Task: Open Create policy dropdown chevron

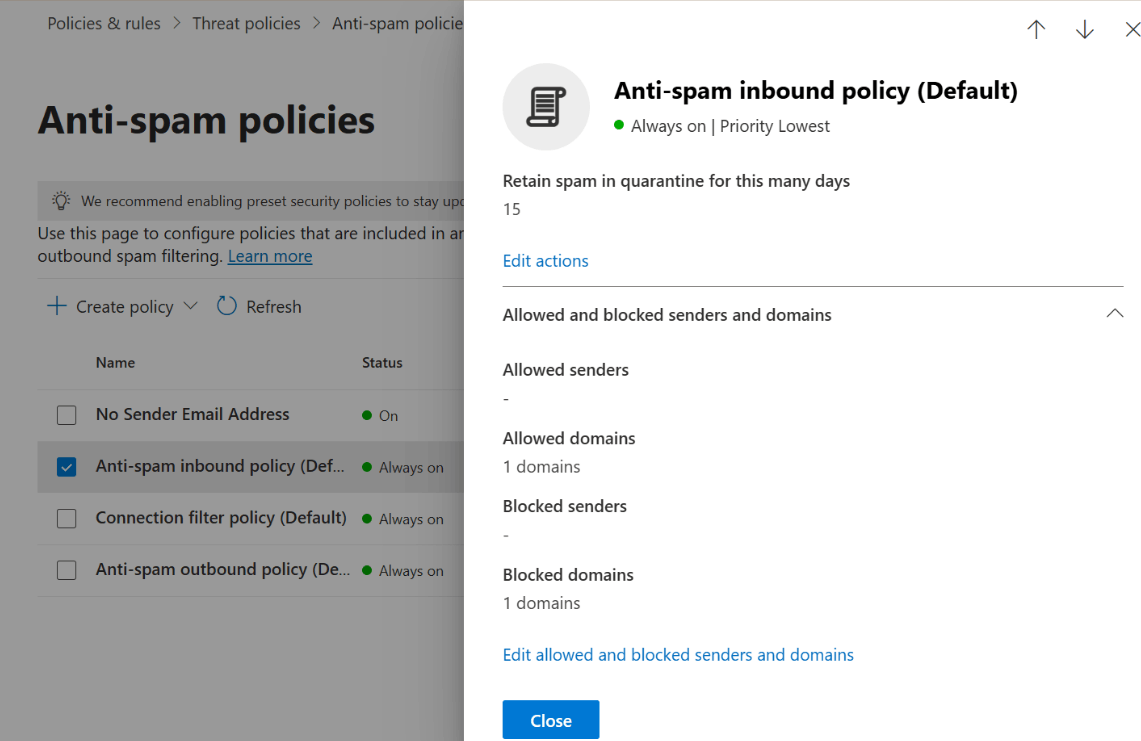Action: pos(191,306)
